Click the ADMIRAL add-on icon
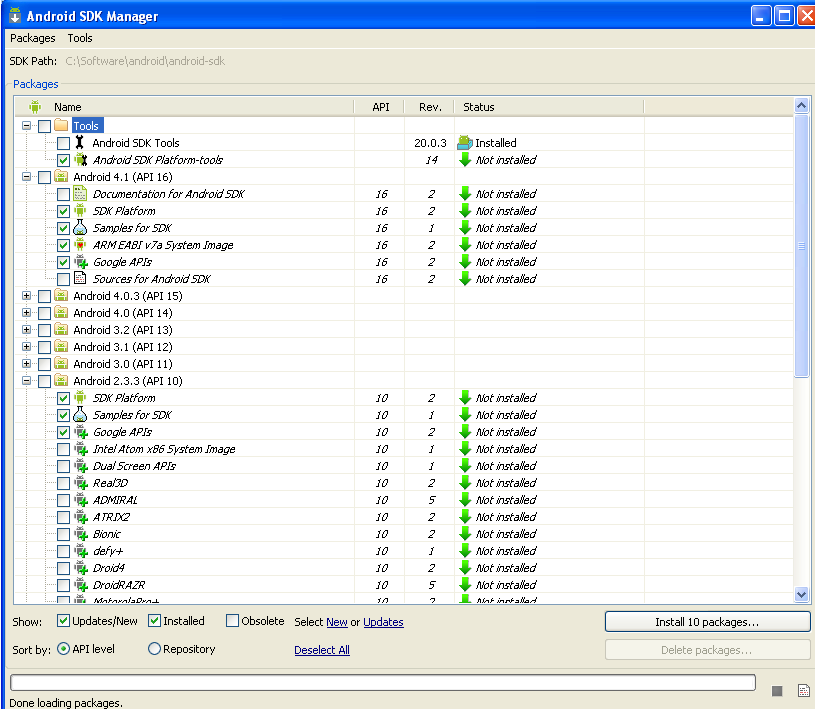815x709 pixels. click(x=81, y=500)
